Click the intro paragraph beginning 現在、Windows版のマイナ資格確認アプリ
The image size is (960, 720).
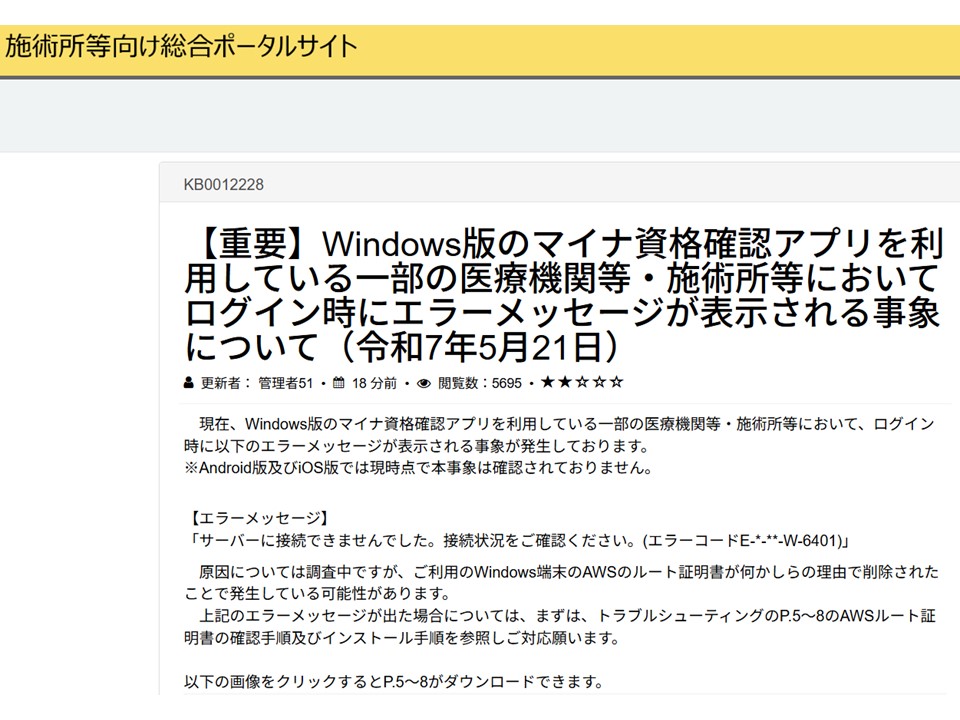coord(559,435)
